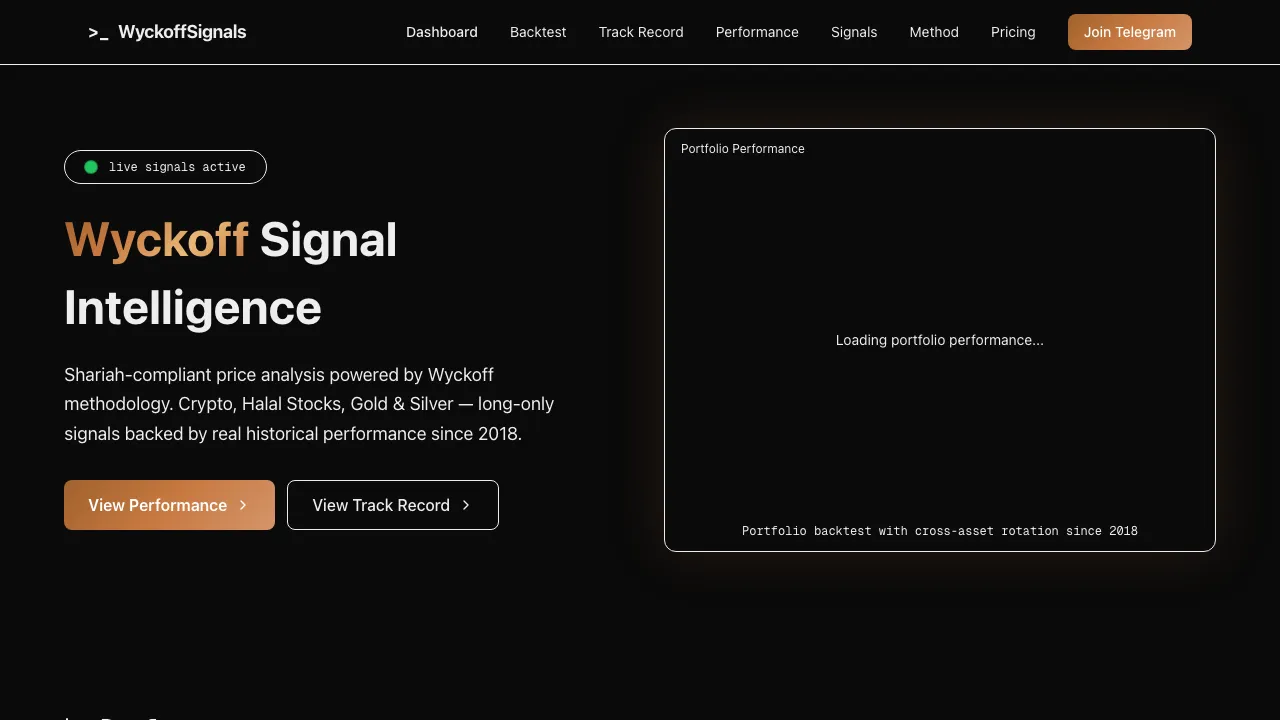1280x720 pixels.
Task: Click the portfolio backtest caption text
Action: tap(939, 531)
